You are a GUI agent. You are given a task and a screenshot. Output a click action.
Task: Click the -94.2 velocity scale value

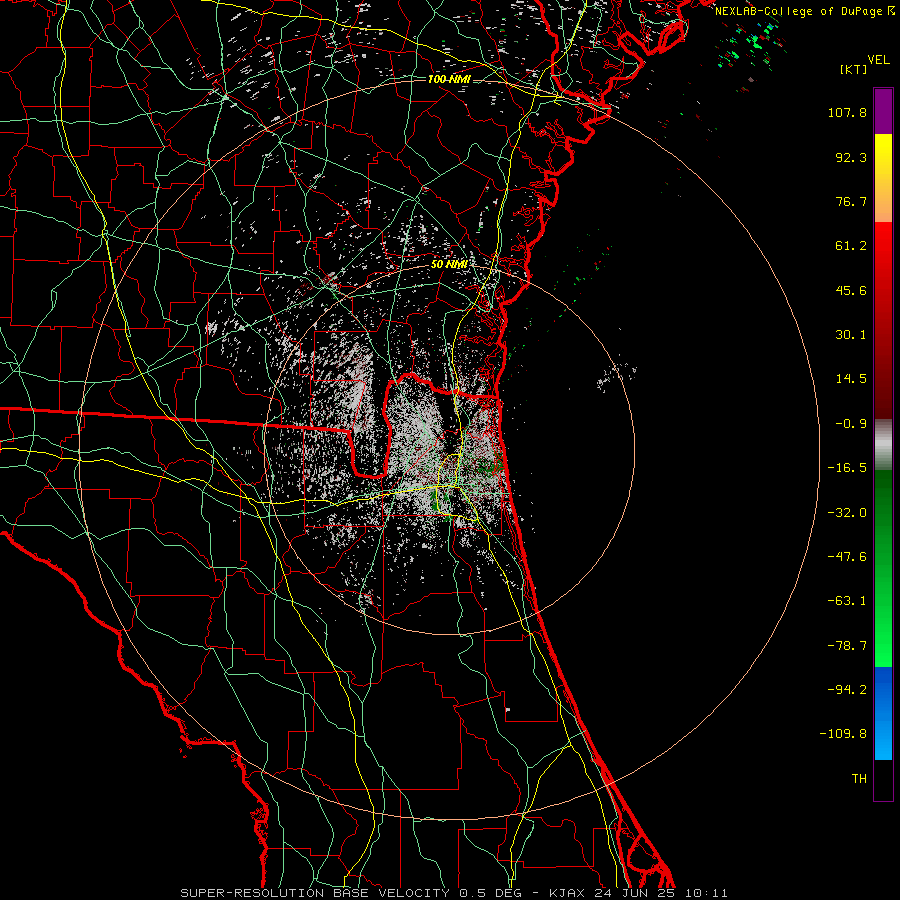click(847, 690)
